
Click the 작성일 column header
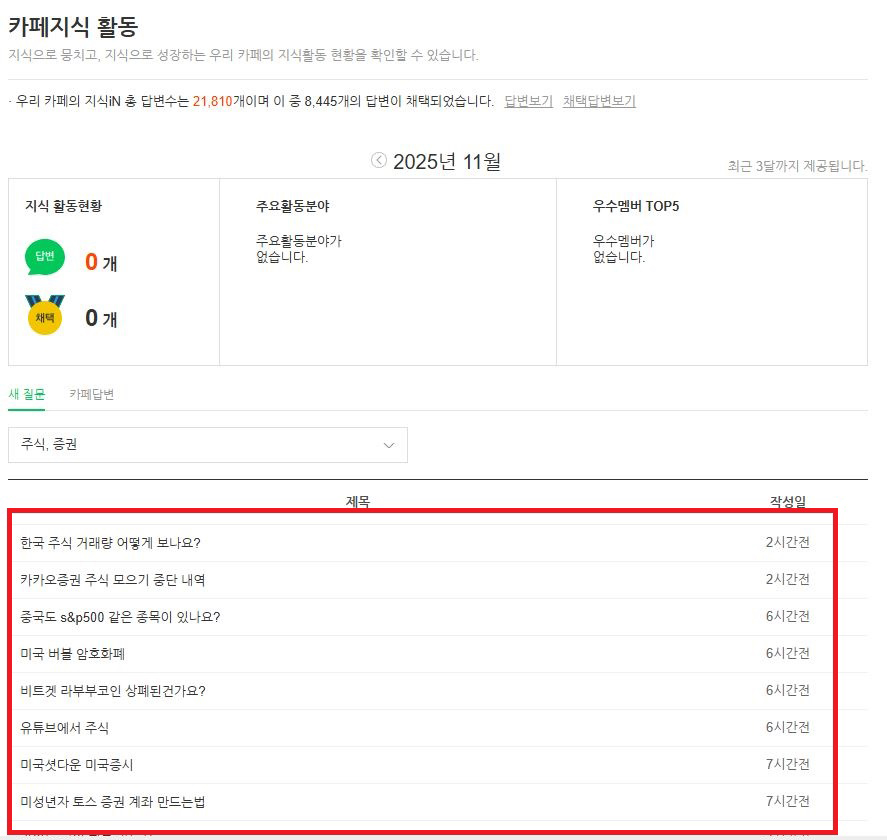click(787, 502)
